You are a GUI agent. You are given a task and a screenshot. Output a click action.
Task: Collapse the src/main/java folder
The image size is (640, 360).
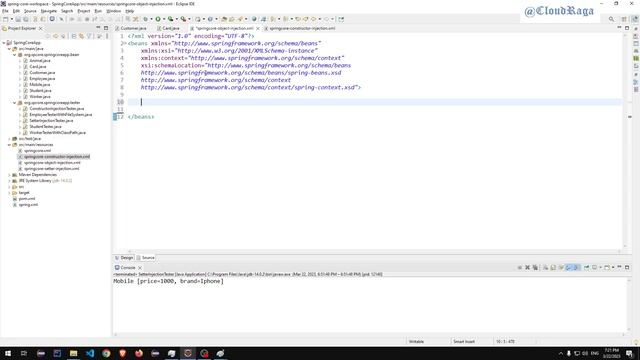9,49
